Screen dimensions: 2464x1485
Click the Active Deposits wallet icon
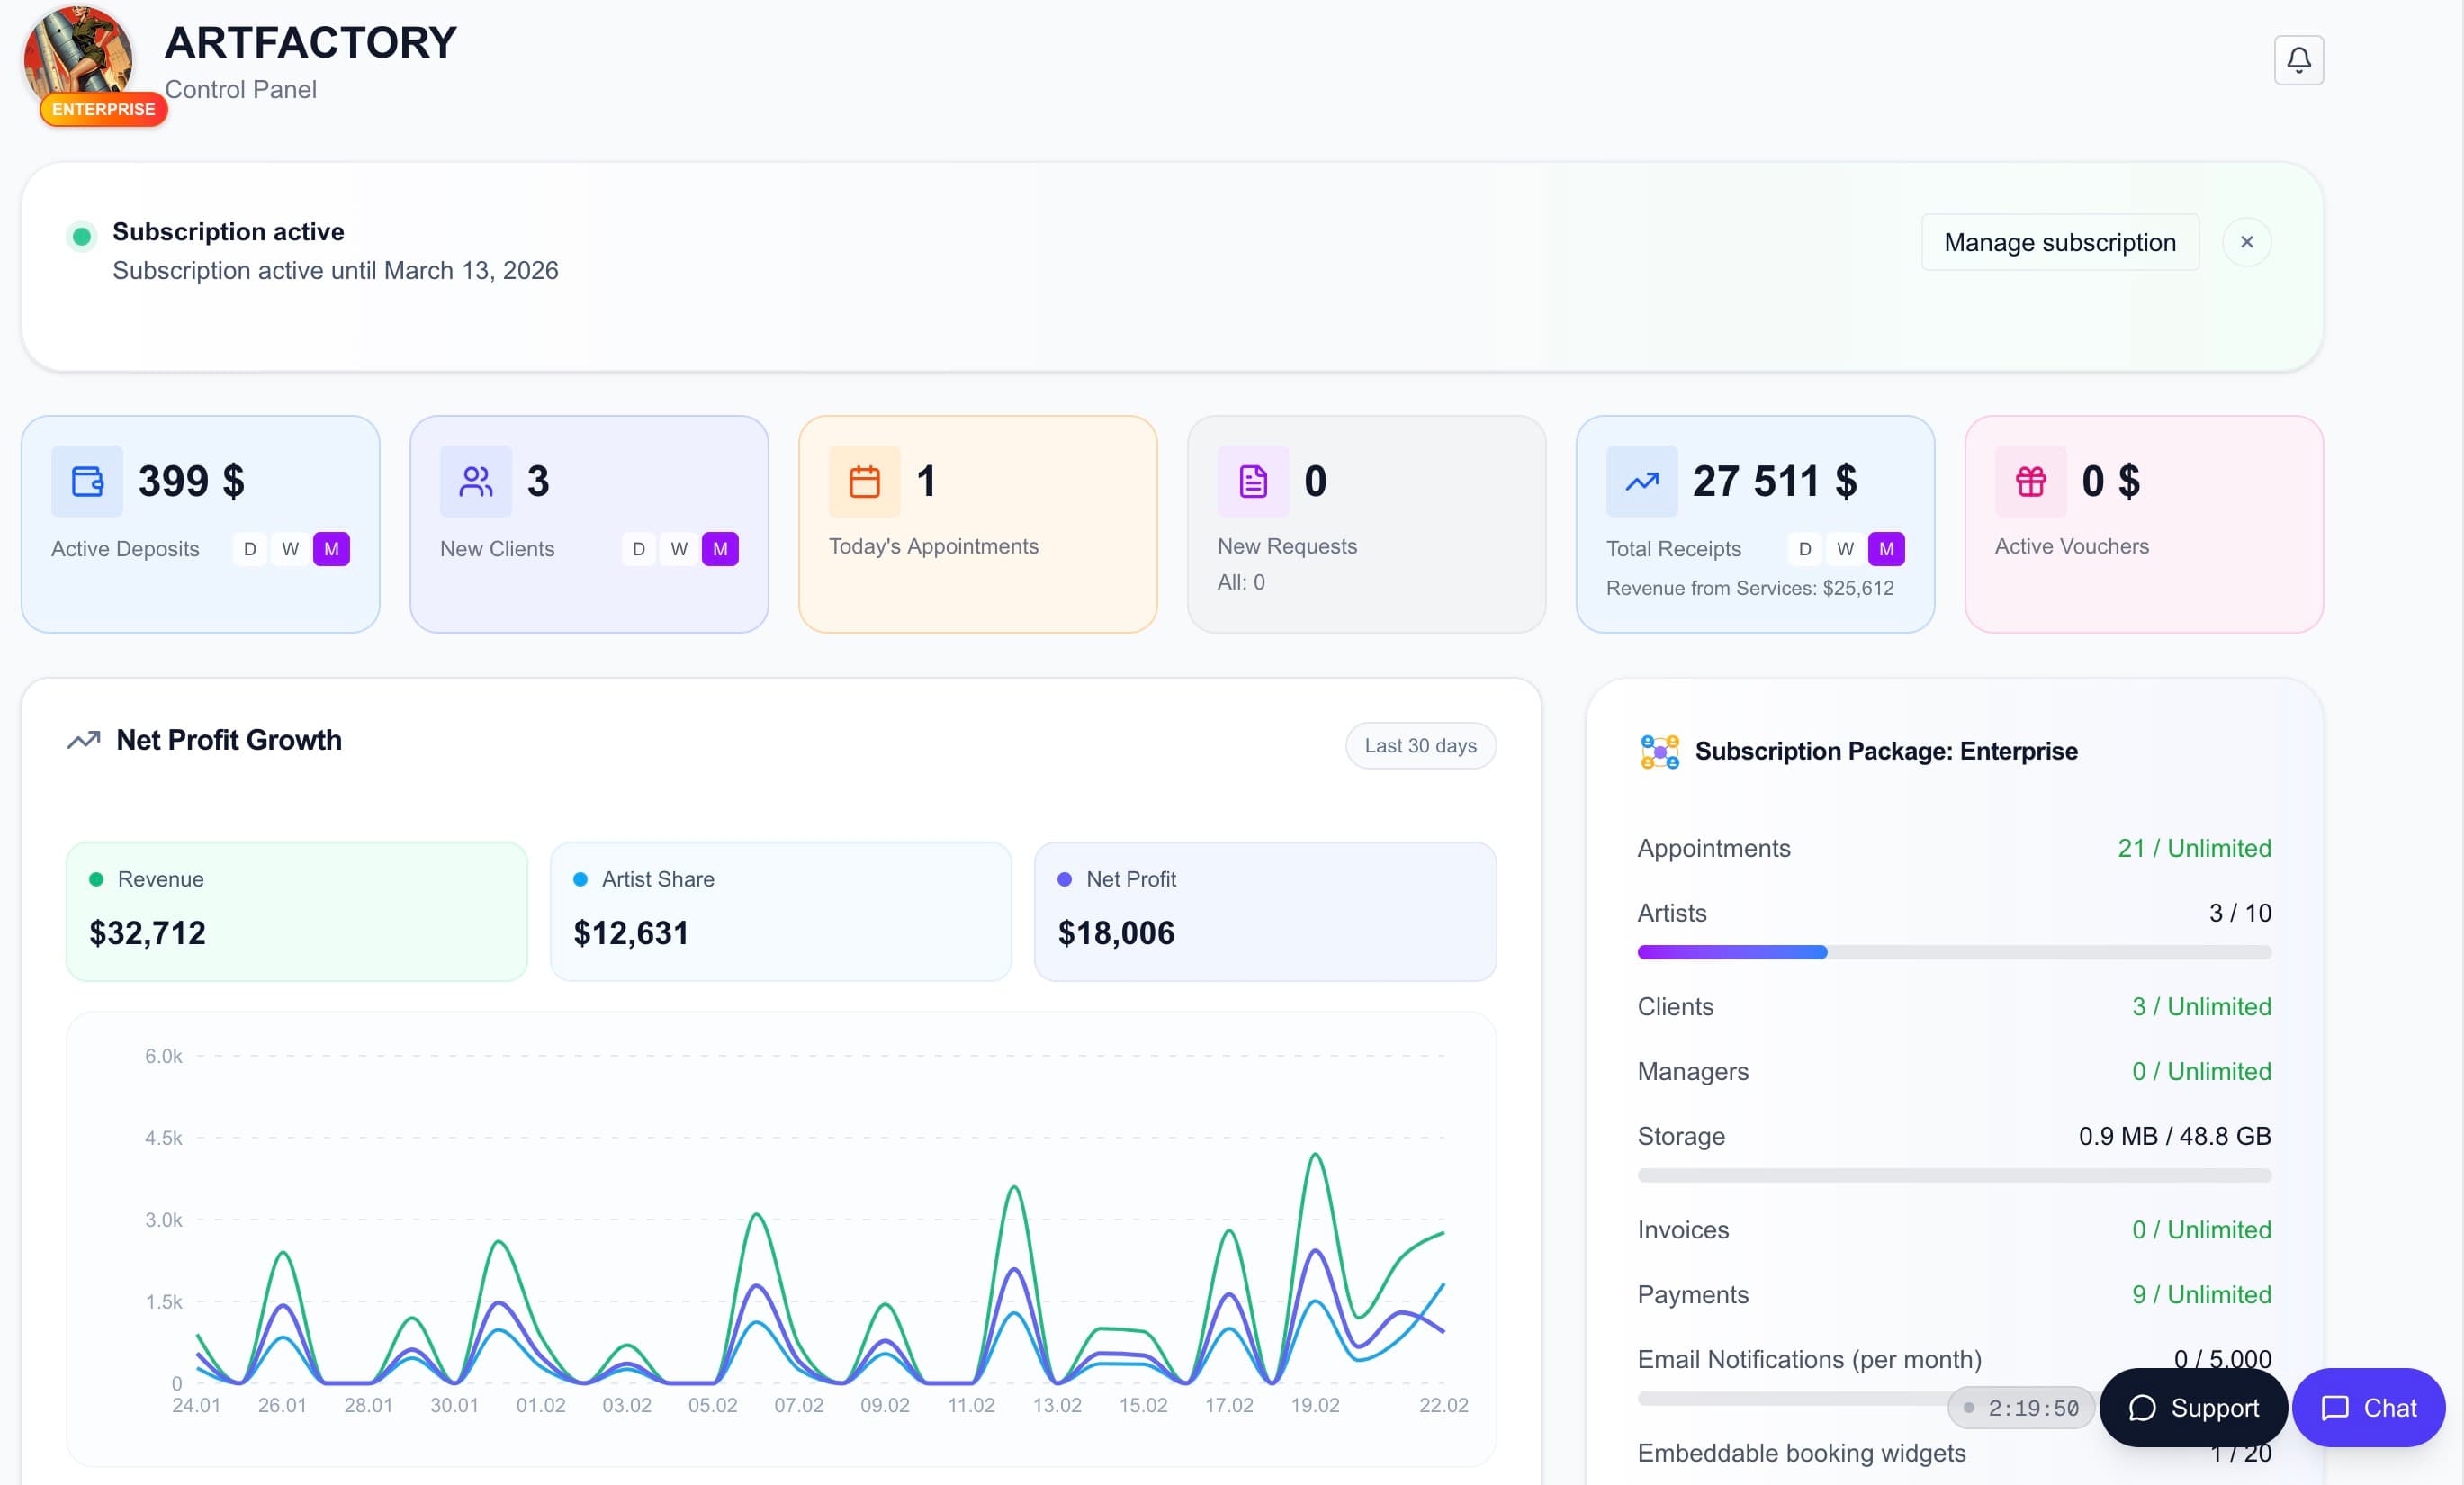[86, 481]
